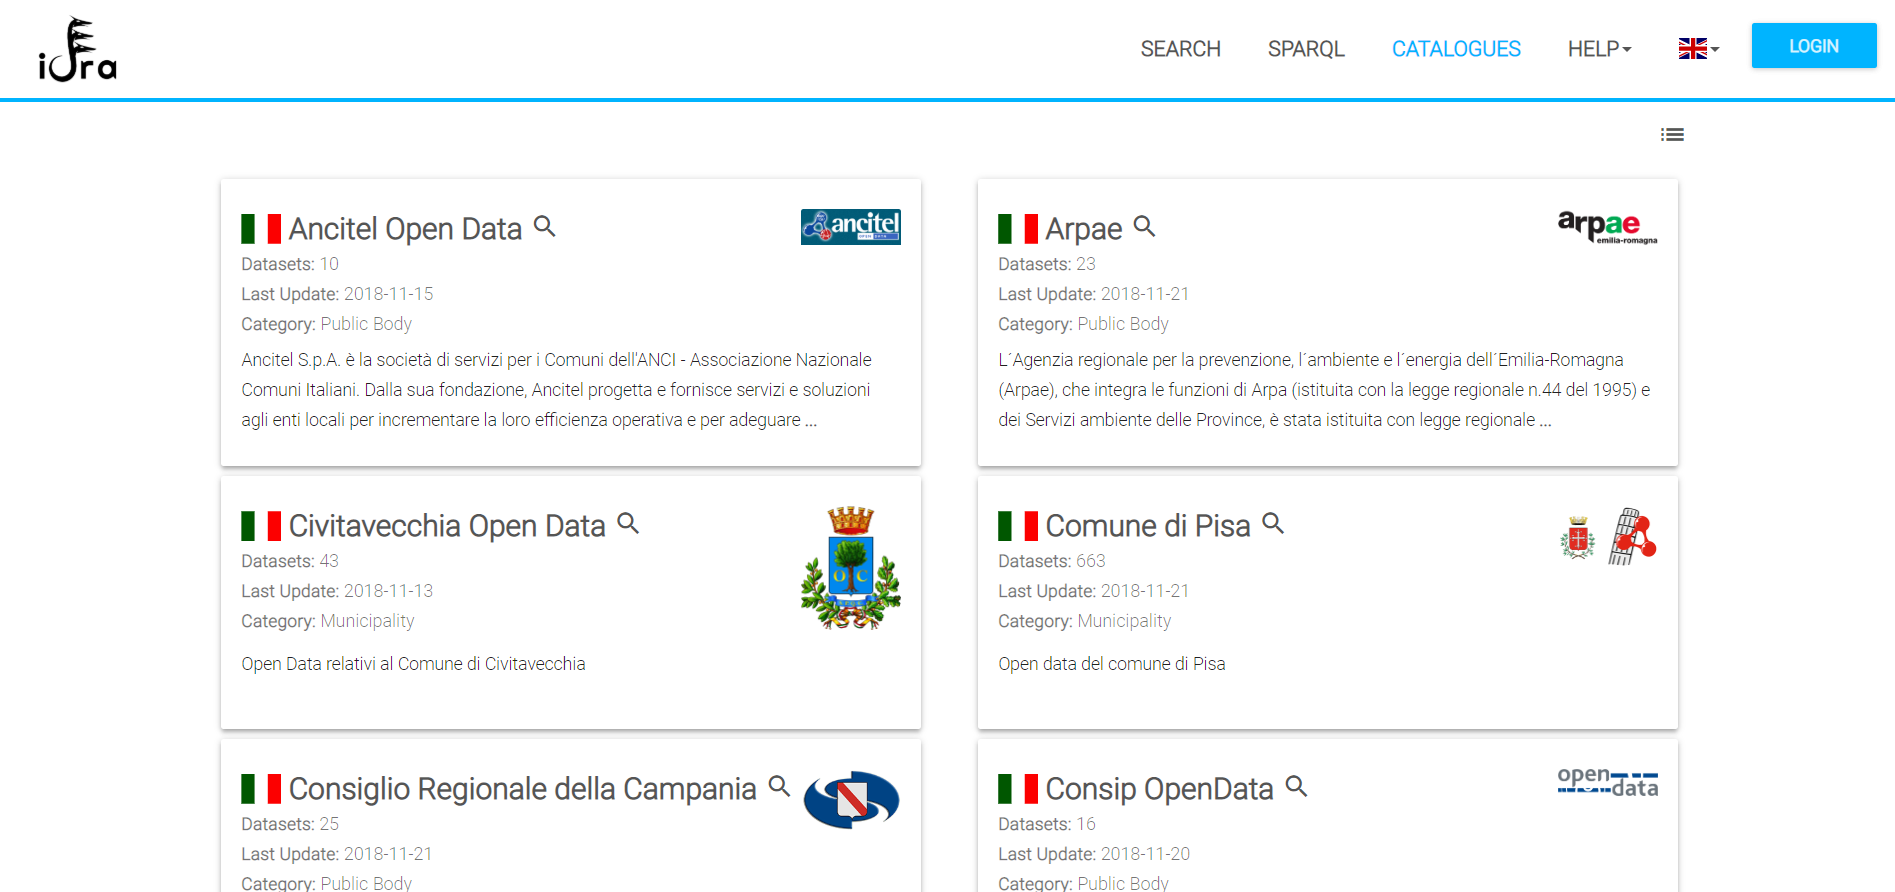Click the Consip open data logo
Screen dimensions: 1895x892
(x=1608, y=782)
